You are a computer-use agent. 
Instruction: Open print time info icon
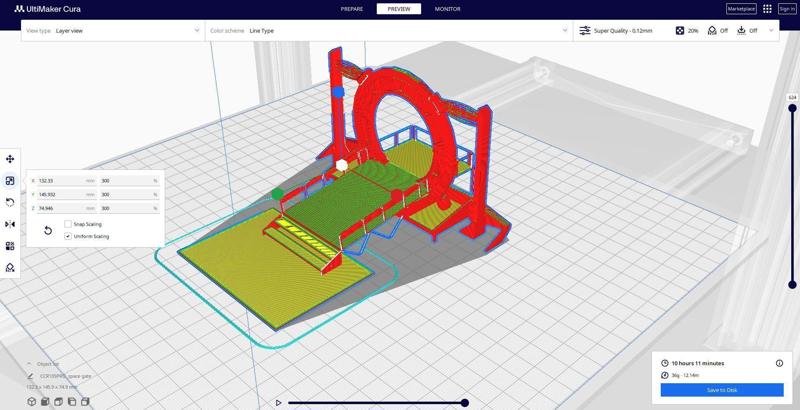tap(779, 363)
